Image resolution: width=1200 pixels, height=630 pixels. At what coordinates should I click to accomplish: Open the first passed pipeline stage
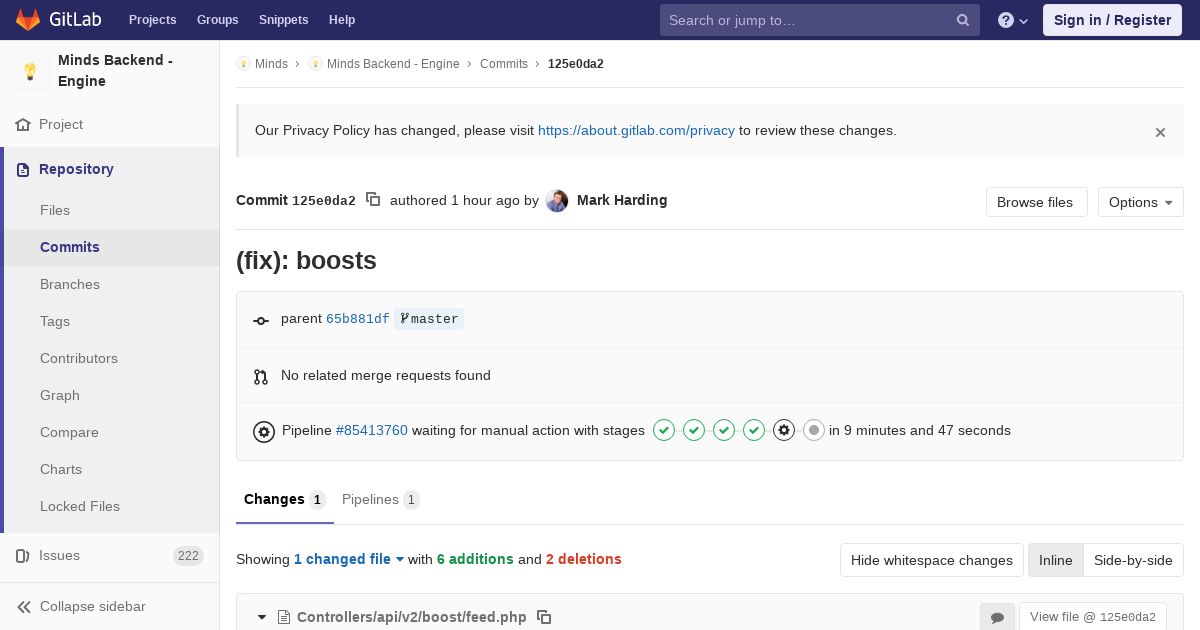coord(664,430)
